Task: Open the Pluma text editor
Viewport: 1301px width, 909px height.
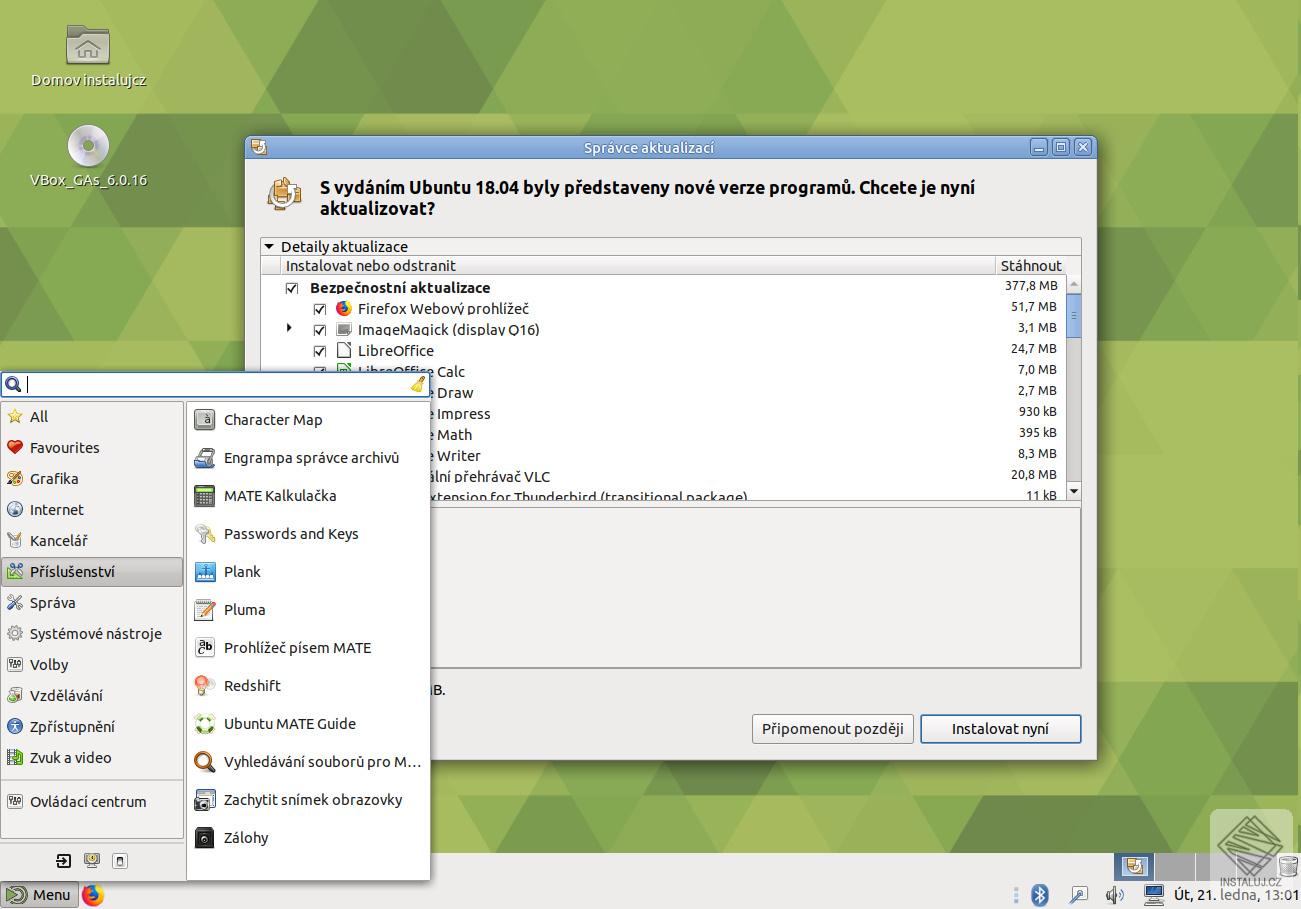Action: (x=308, y=610)
